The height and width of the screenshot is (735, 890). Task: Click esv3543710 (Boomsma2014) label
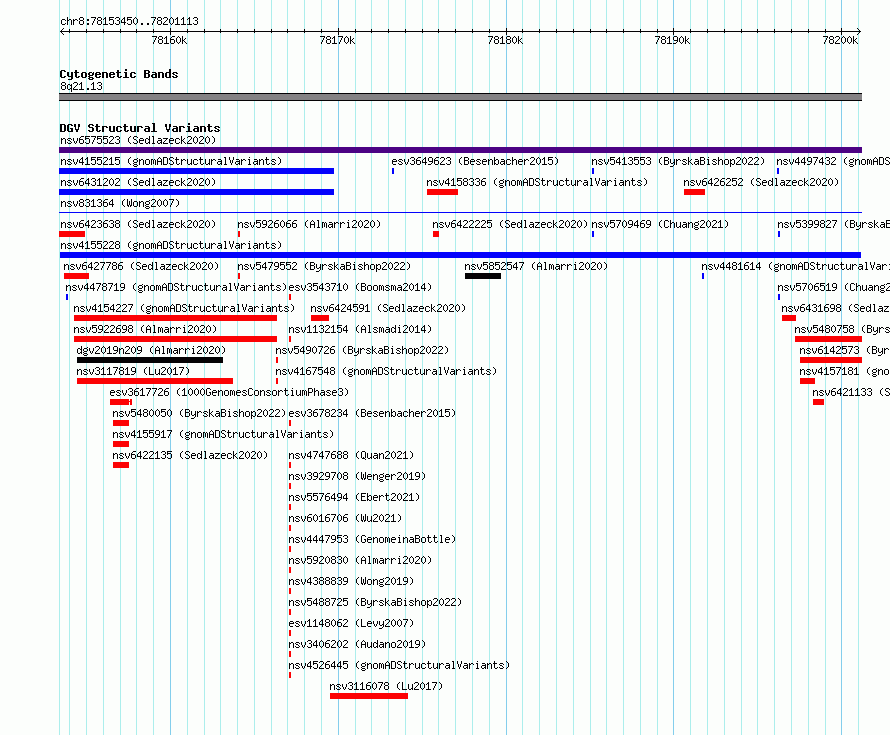[360, 287]
